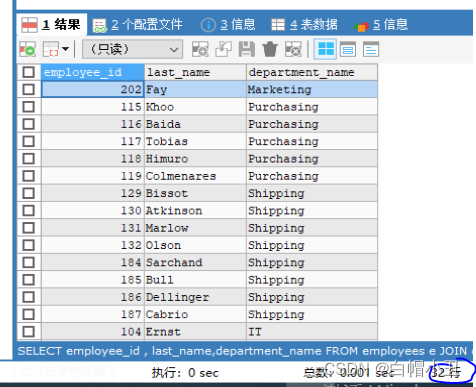Select the cell with employee id 129

click(93, 193)
